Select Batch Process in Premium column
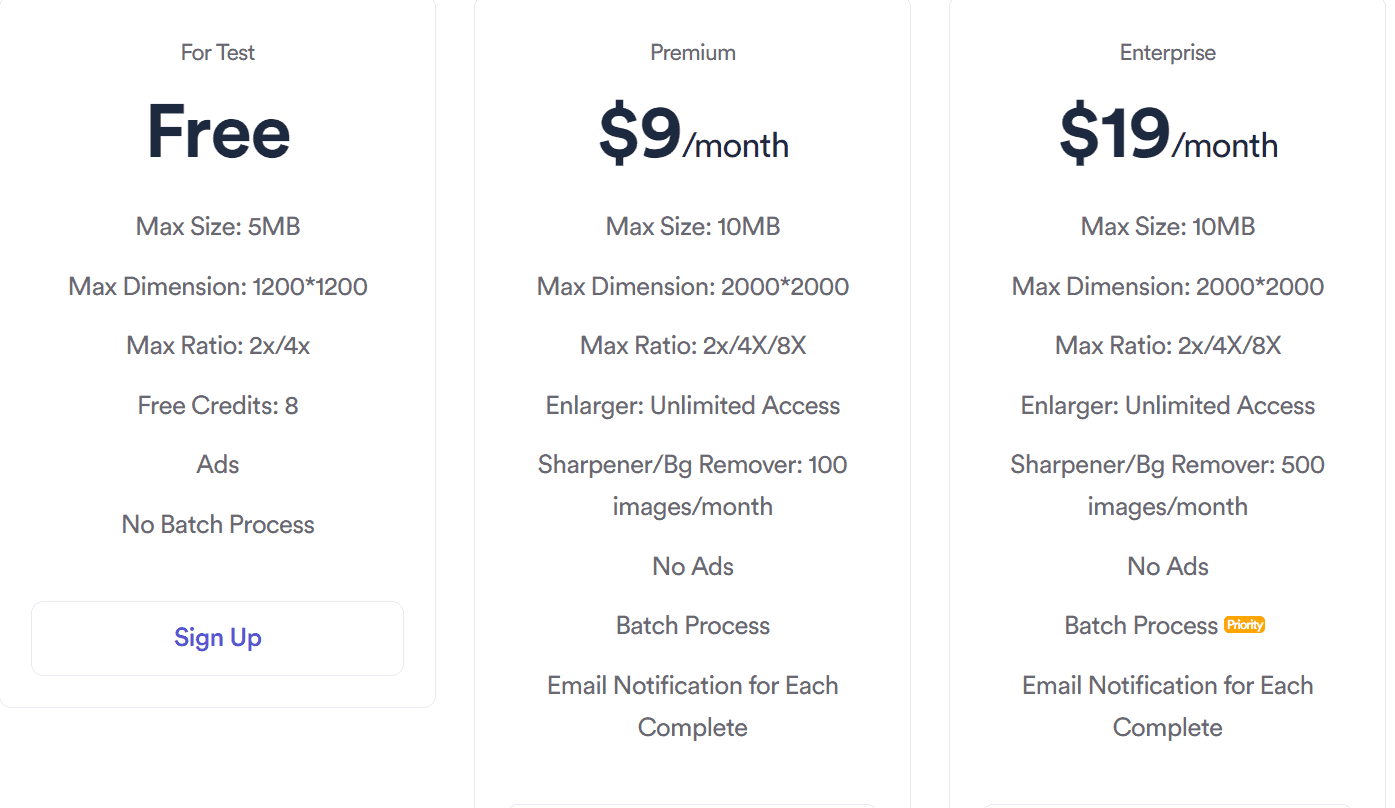This screenshot has width=1395, height=808. 692,625
